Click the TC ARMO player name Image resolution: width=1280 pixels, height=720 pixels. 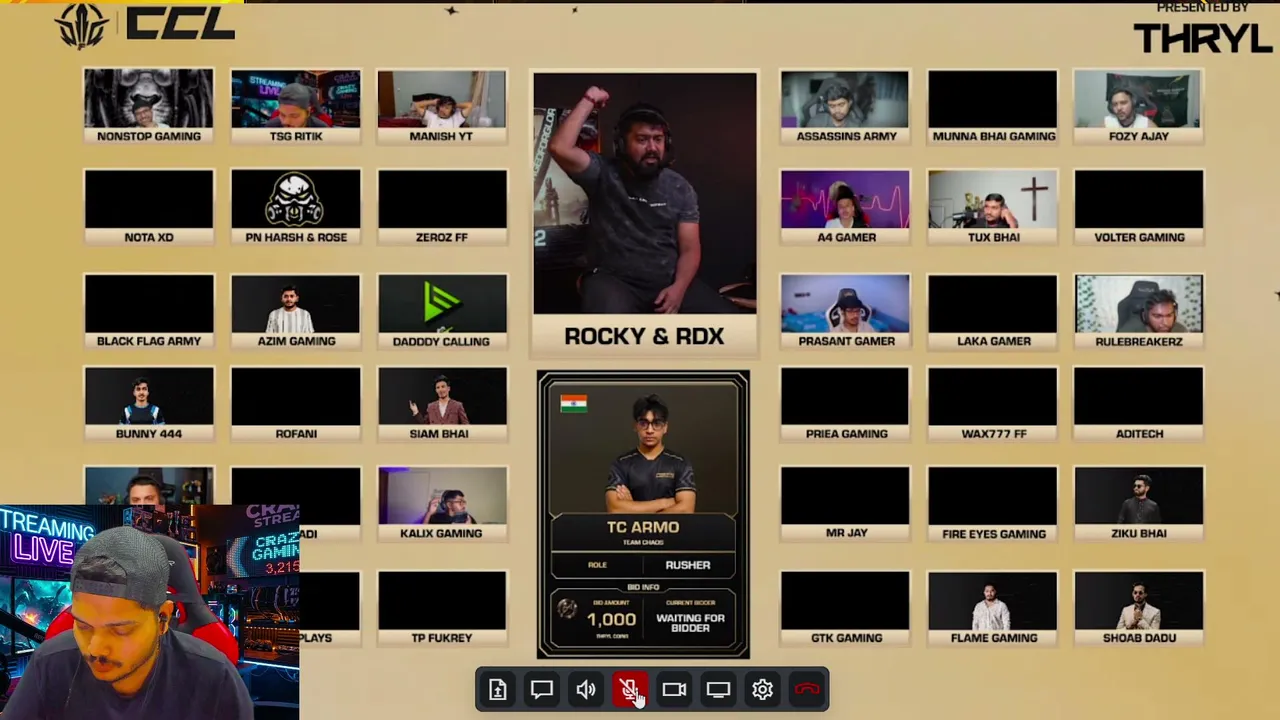click(x=643, y=527)
